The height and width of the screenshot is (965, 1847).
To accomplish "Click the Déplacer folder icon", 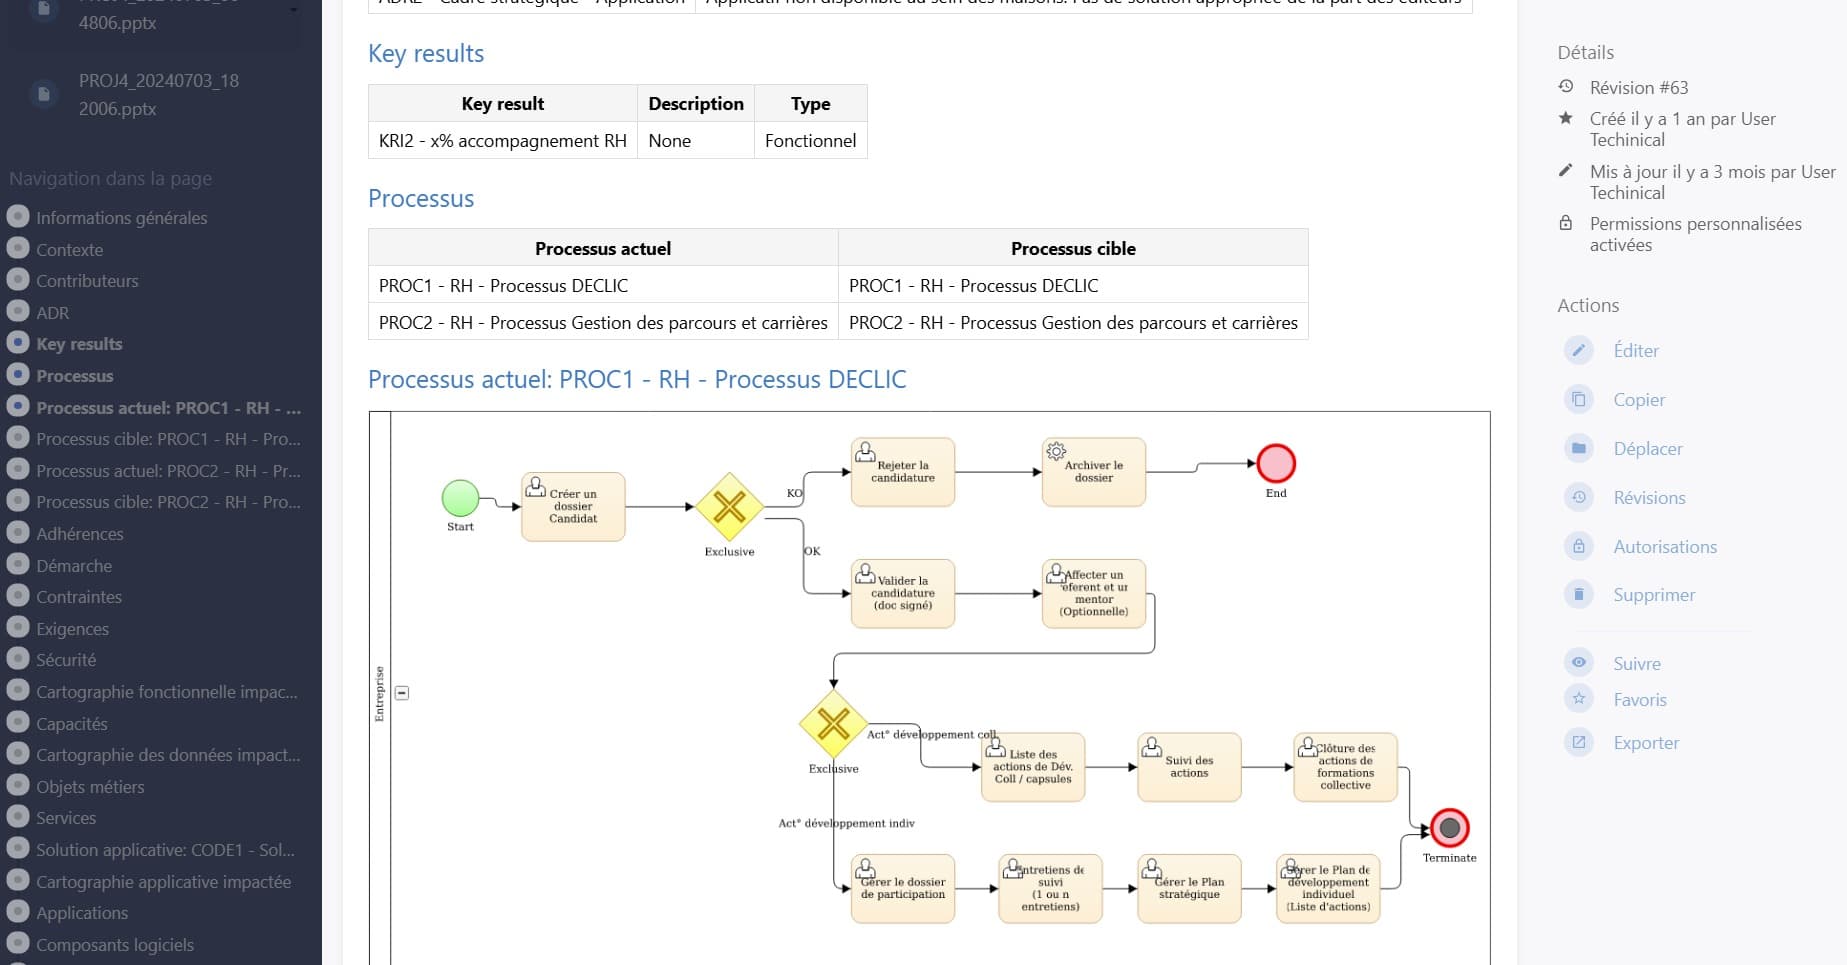I will 1578,448.
